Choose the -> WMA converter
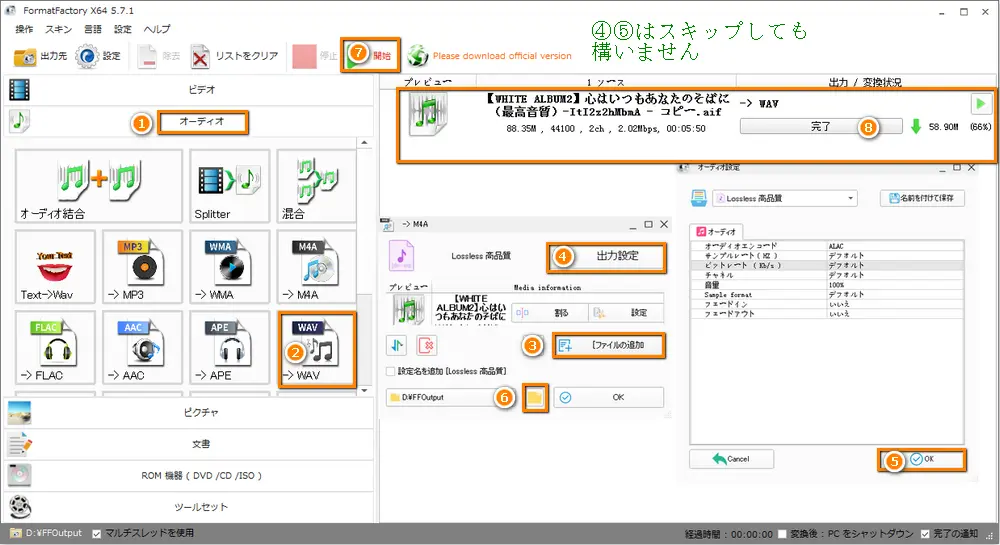The image size is (1000, 545). (230, 266)
